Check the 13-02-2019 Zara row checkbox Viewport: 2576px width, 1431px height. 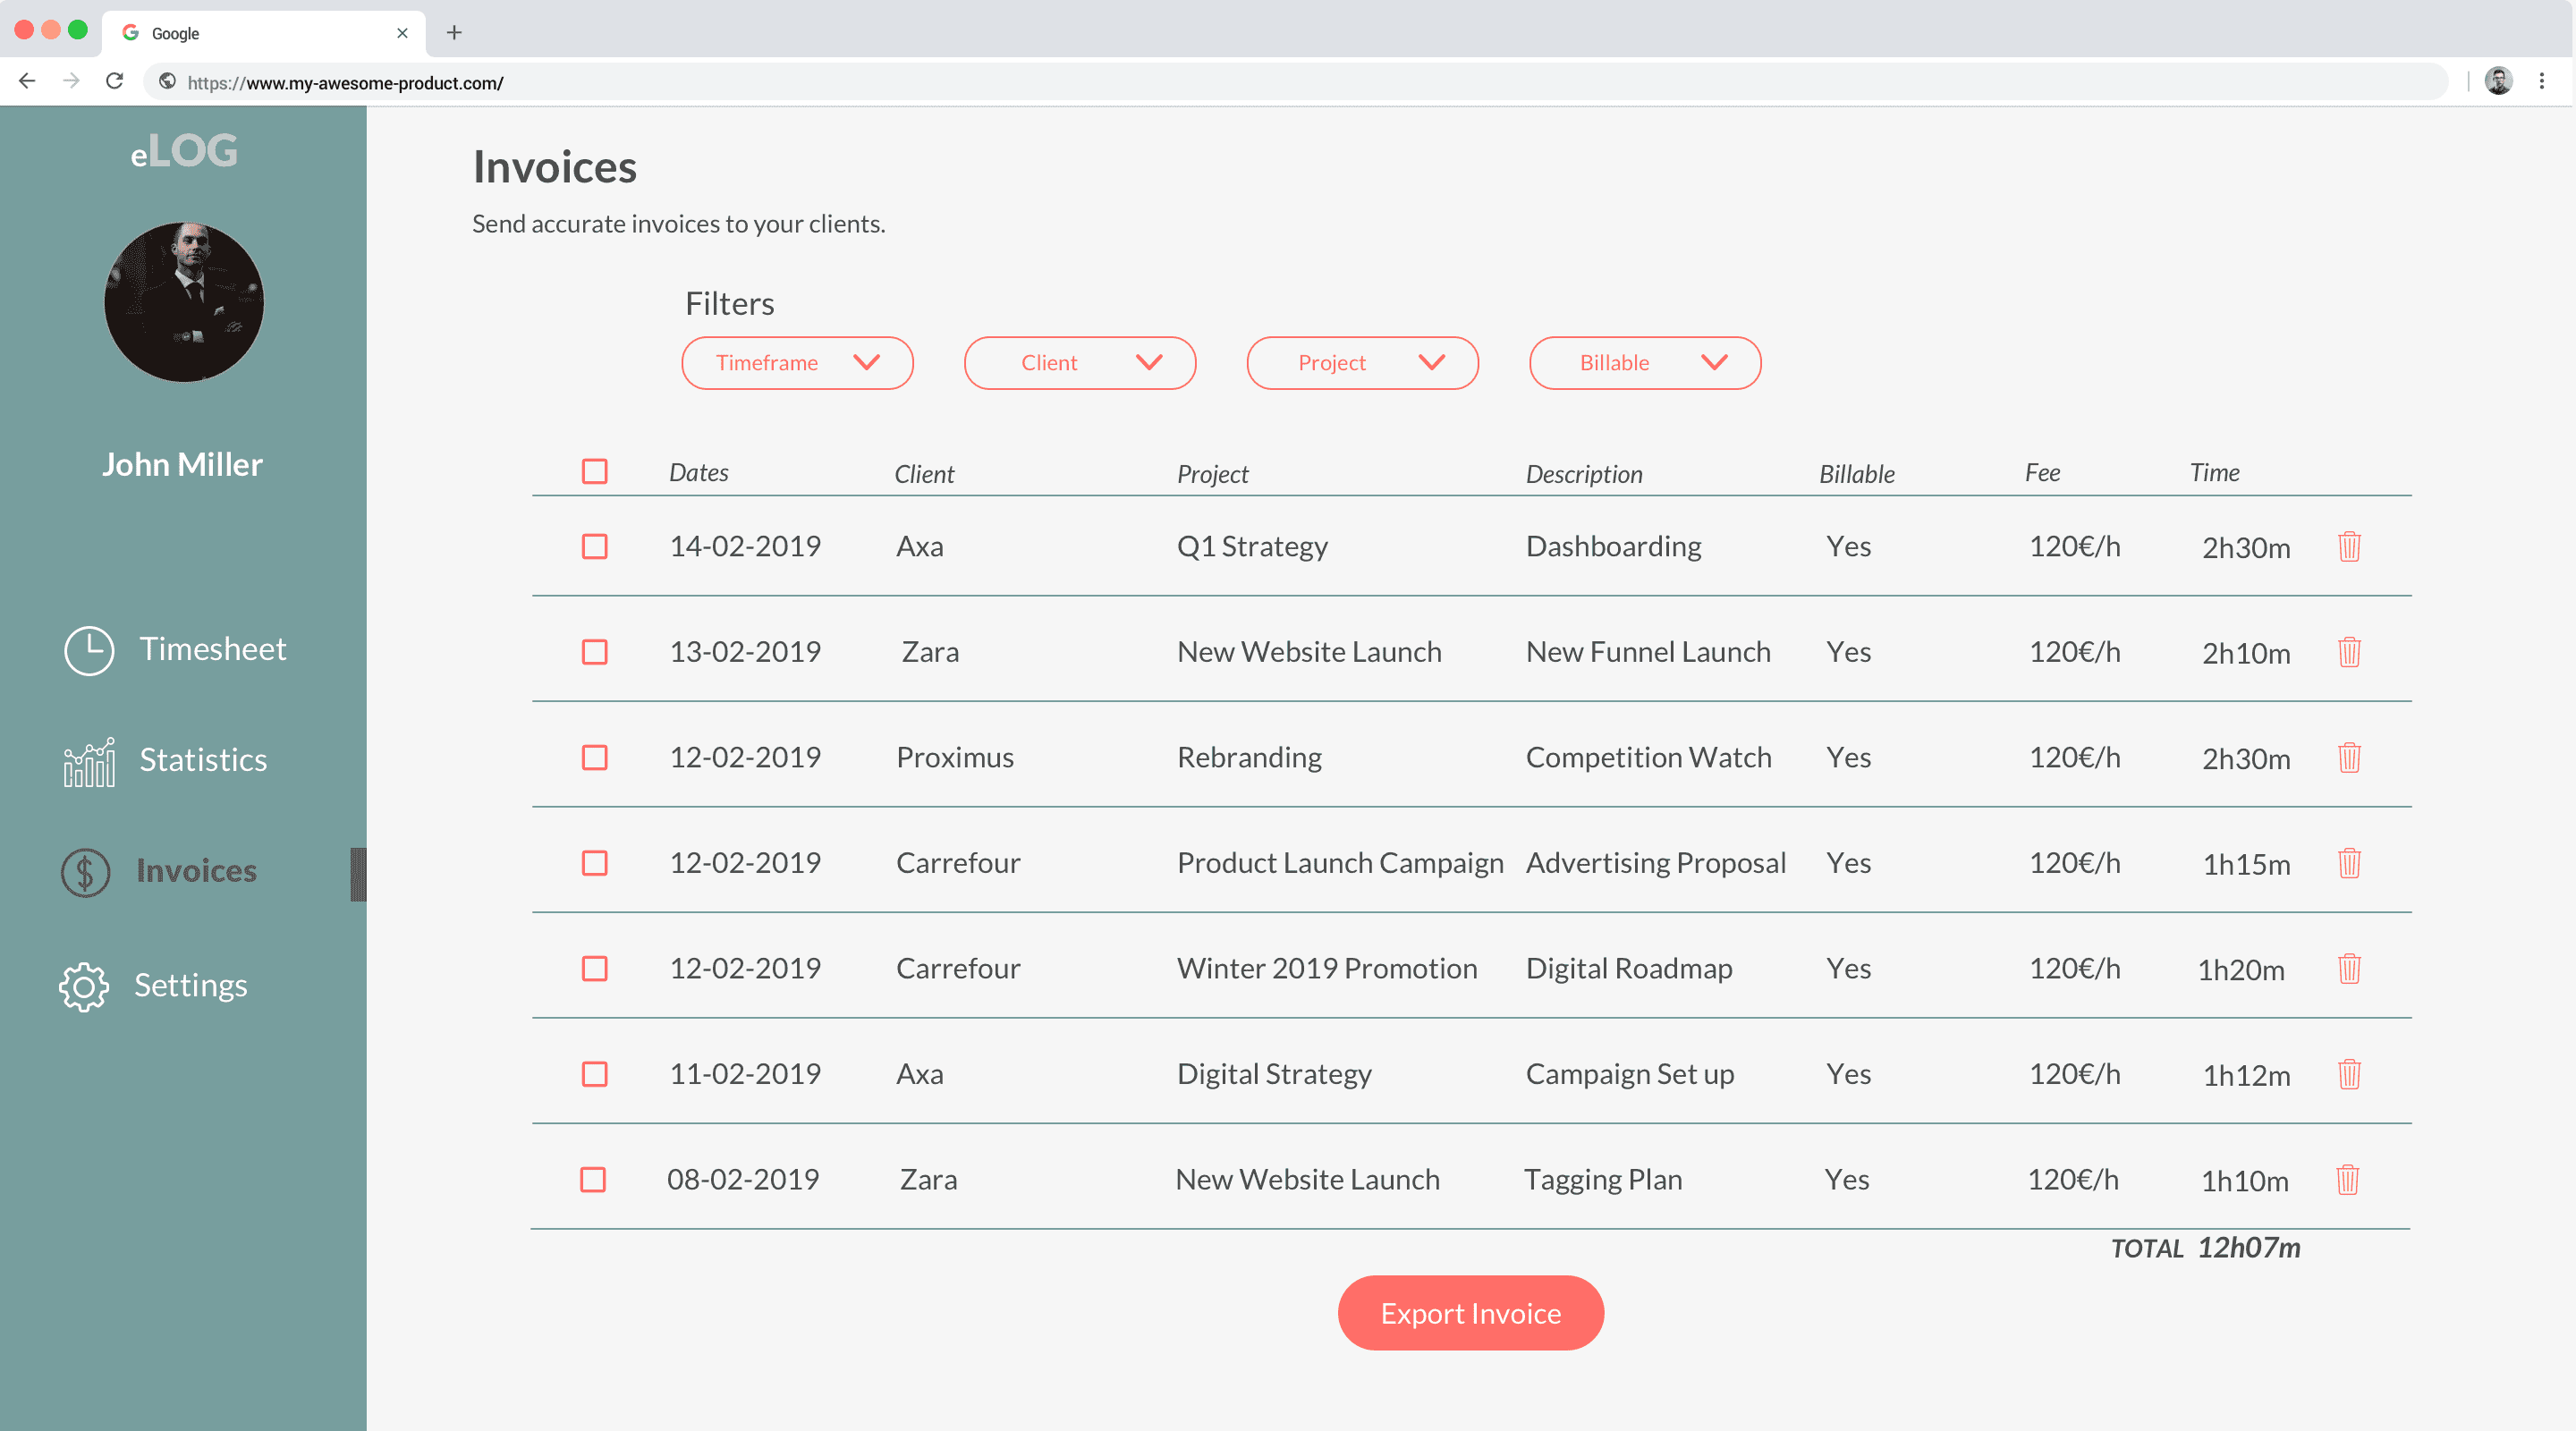click(595, 652)
